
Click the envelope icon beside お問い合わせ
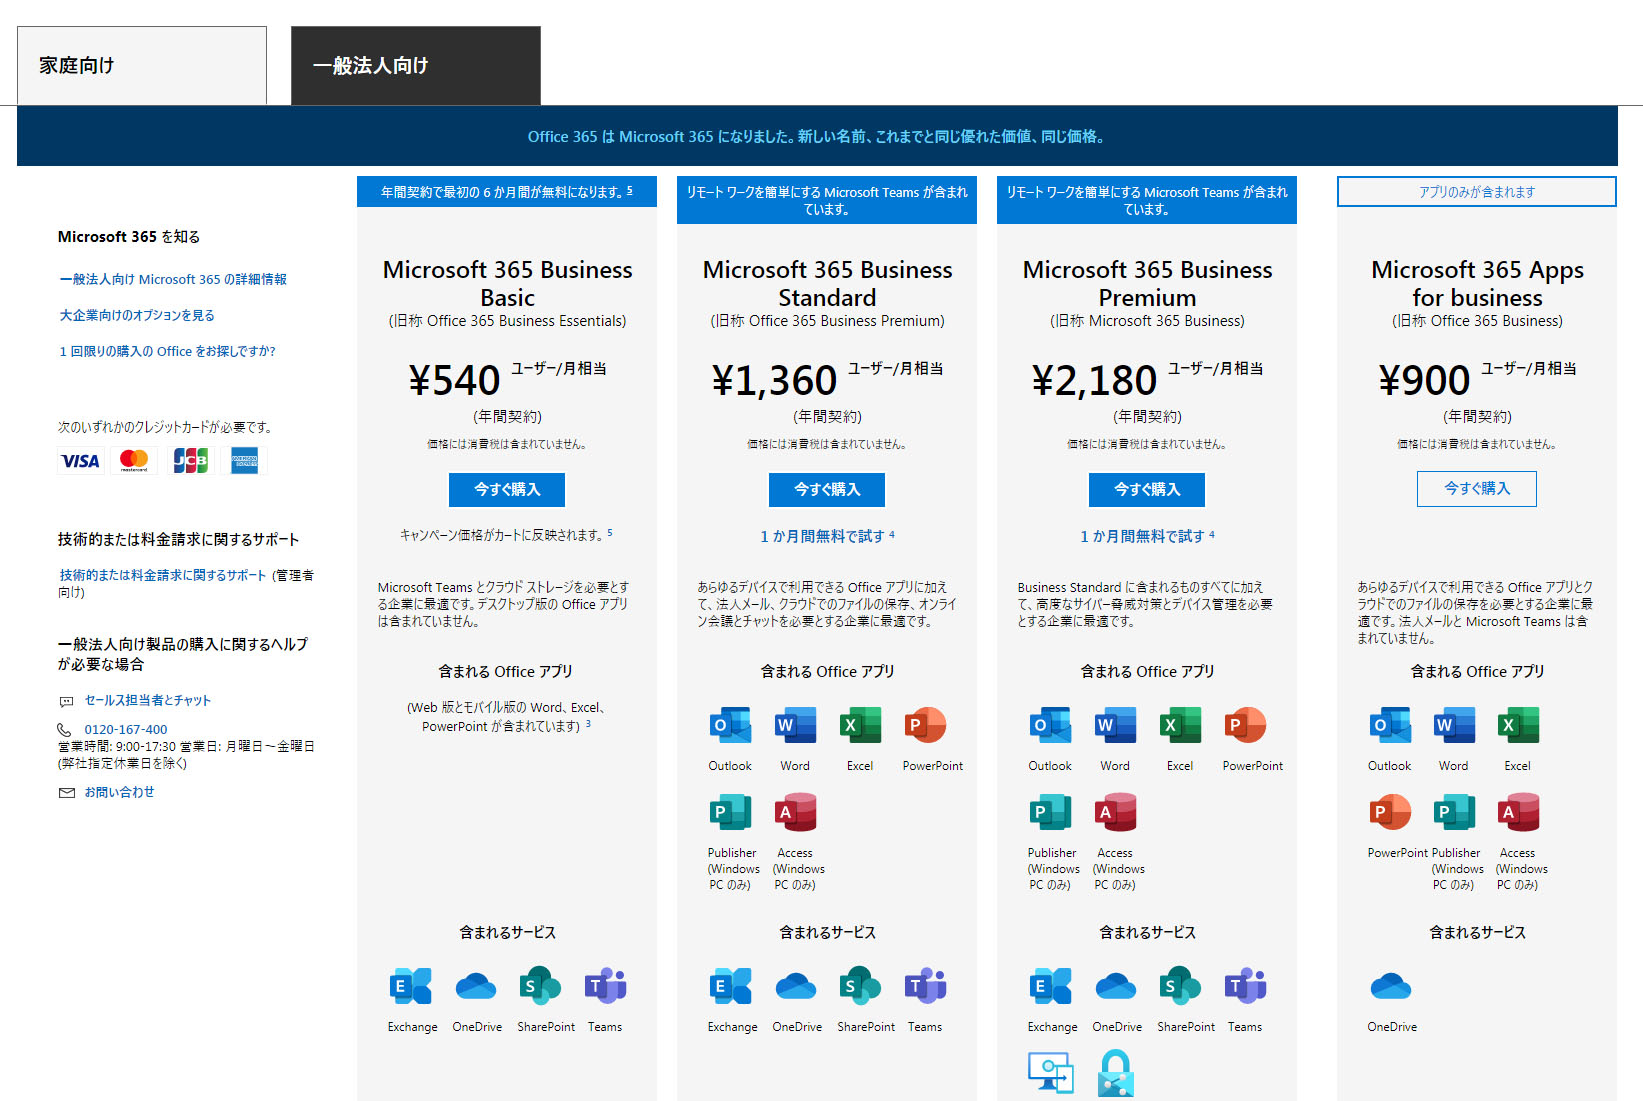[67, 793]
